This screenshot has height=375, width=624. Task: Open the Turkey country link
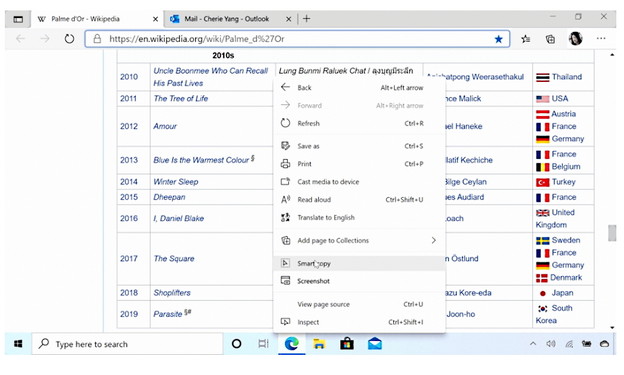(x=564, y=182)
